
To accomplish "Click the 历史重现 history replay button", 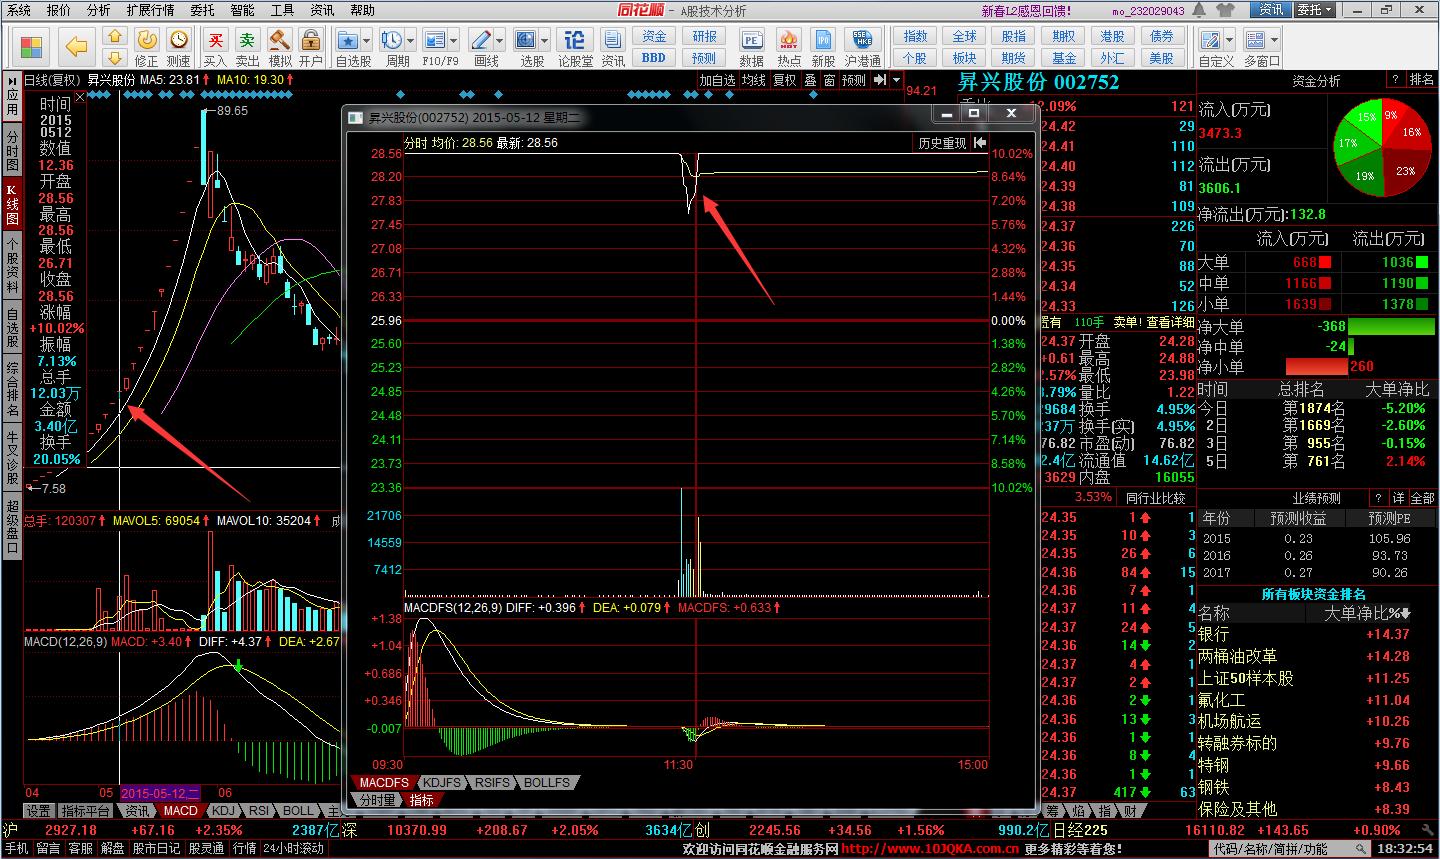I will (943, 143).
